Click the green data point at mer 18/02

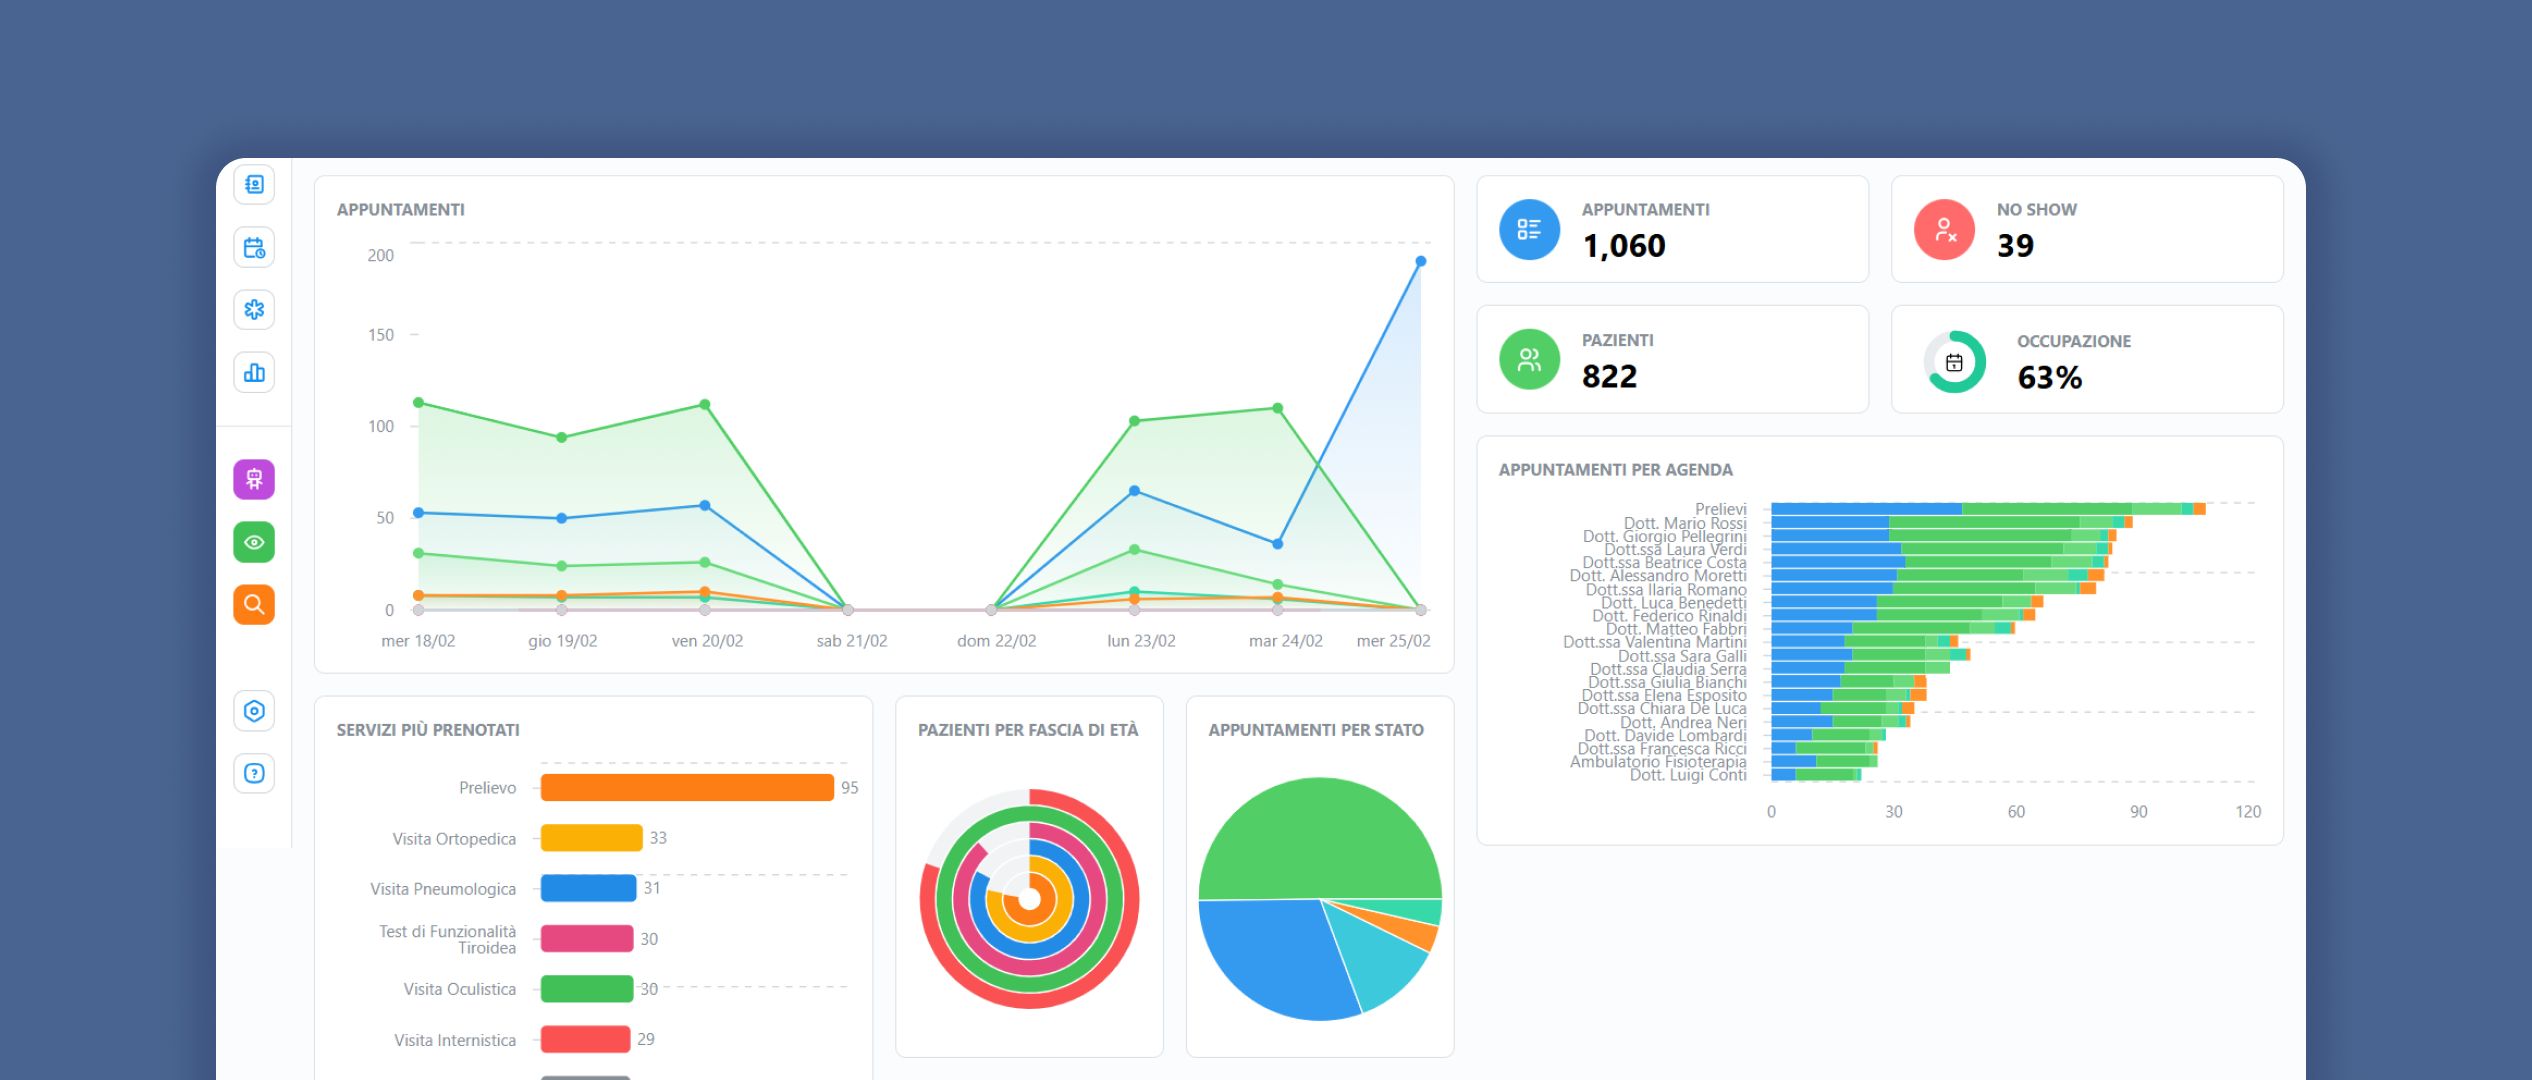pos(419,403)
